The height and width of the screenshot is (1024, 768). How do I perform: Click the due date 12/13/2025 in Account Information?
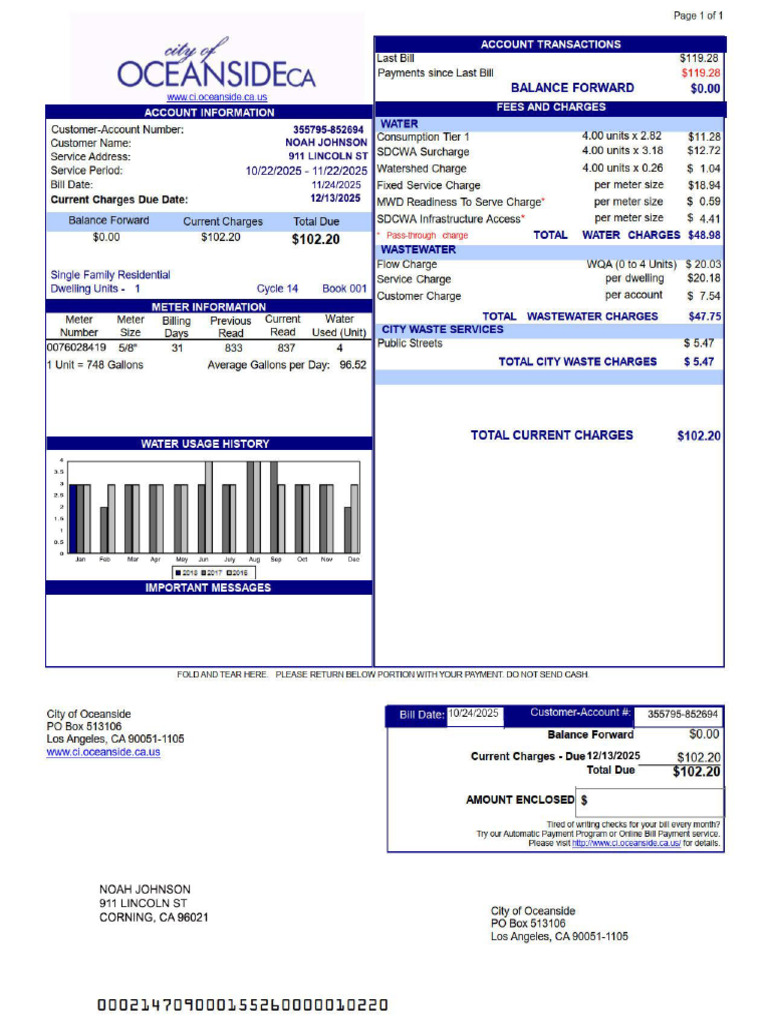coord(335,199)
